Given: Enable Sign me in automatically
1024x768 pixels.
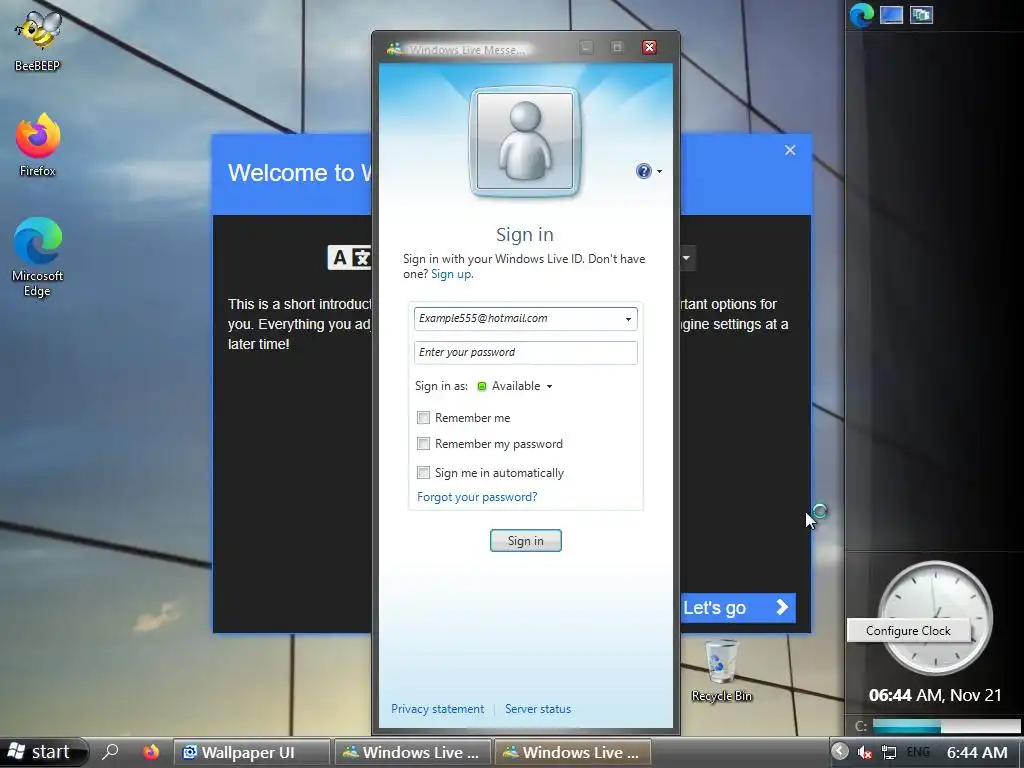Looking at the screenshot, I should (x=423, y=472).
